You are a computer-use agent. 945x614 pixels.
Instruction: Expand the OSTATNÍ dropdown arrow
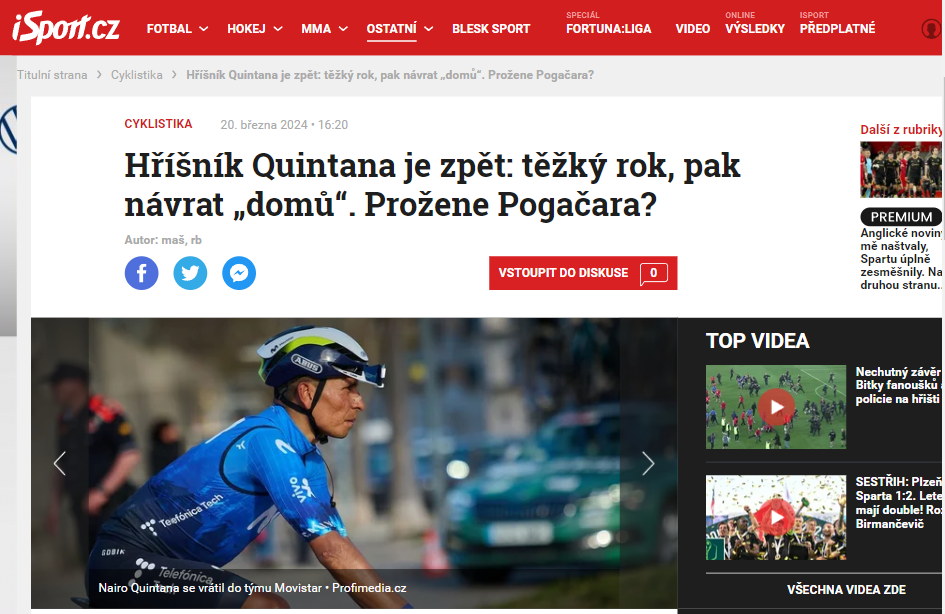(429, 28)
